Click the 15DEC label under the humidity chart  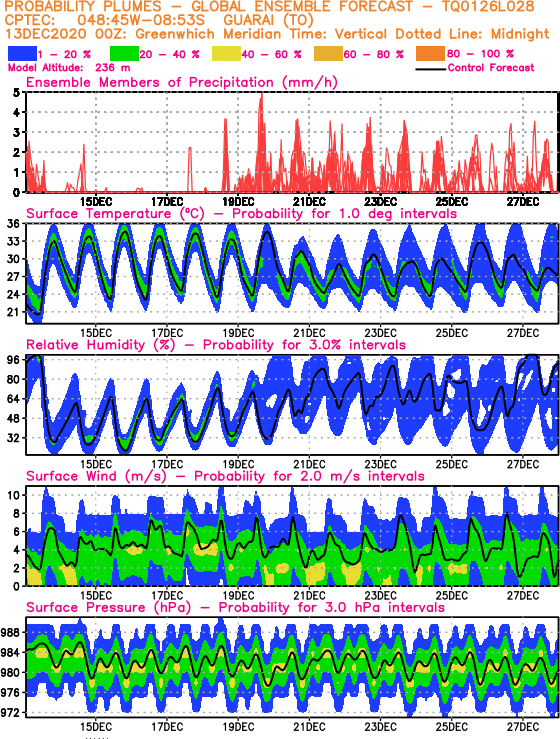pyautogui.click(x=96, y=465)
